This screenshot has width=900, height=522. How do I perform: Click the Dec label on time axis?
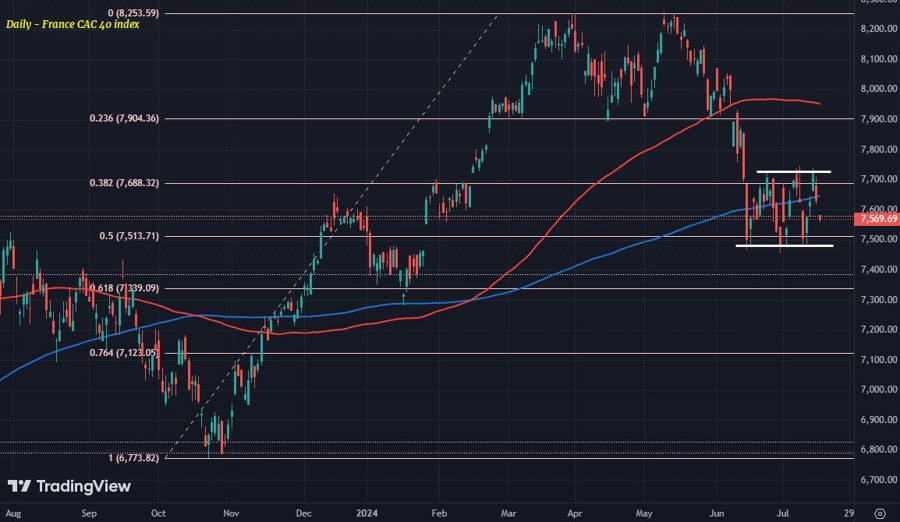tap(304, 513)
